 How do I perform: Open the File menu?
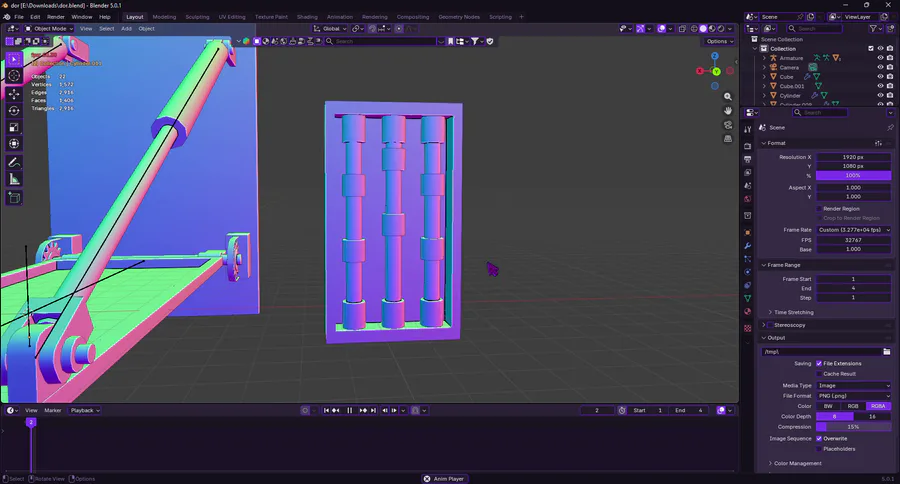point(18,17)
